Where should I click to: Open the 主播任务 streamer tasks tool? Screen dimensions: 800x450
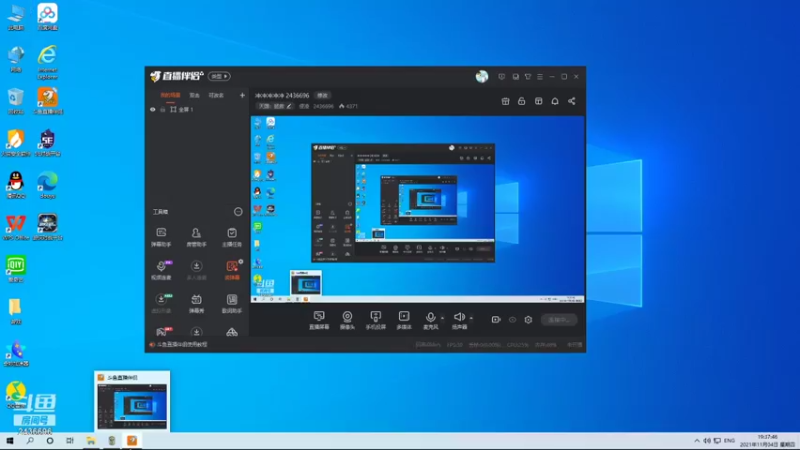(232, 237)
